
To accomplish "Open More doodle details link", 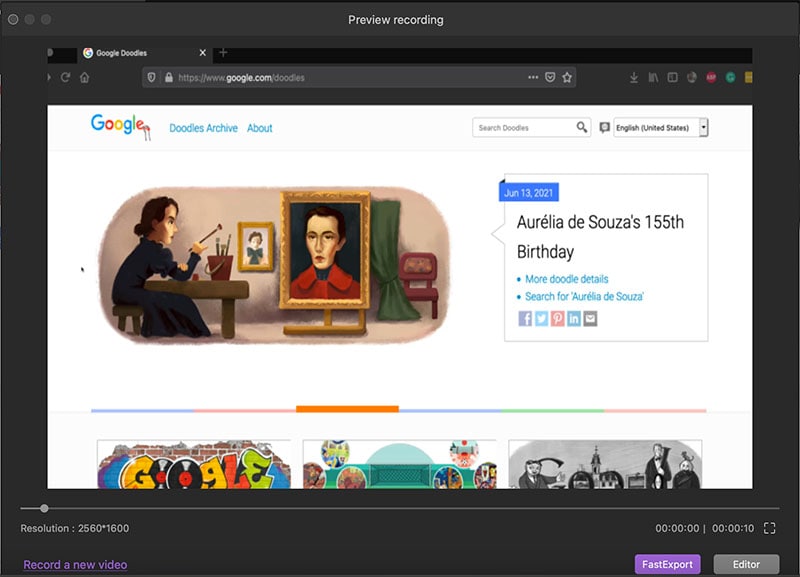I will 566,279.
